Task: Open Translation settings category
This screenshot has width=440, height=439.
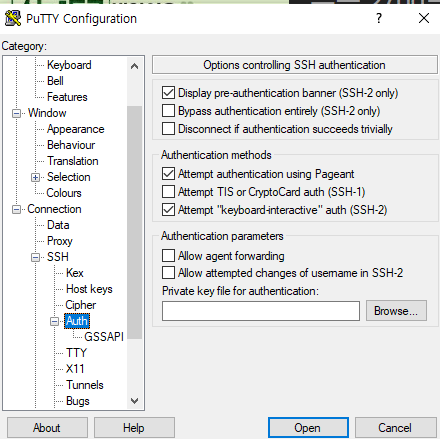Action: [x=73, y=161]
